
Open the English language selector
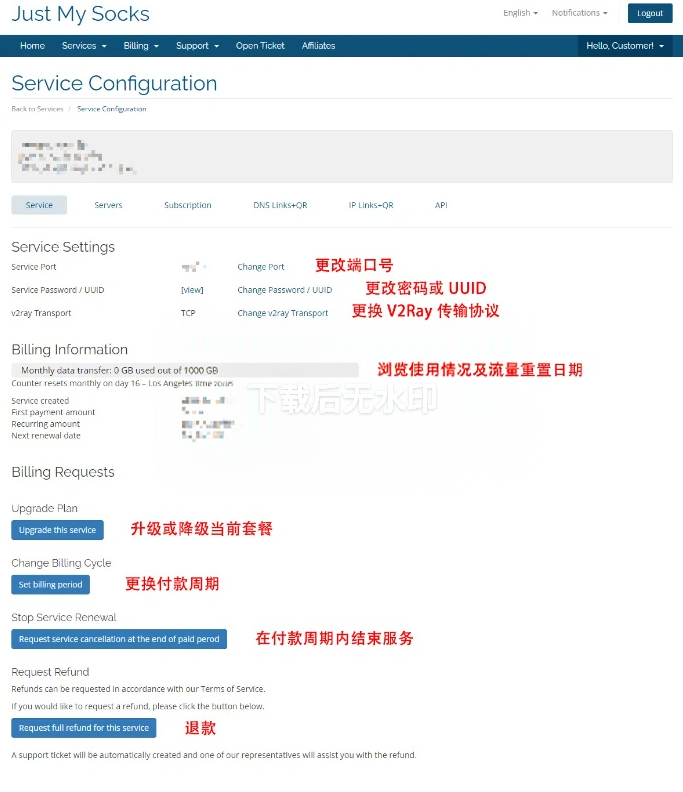520,13
